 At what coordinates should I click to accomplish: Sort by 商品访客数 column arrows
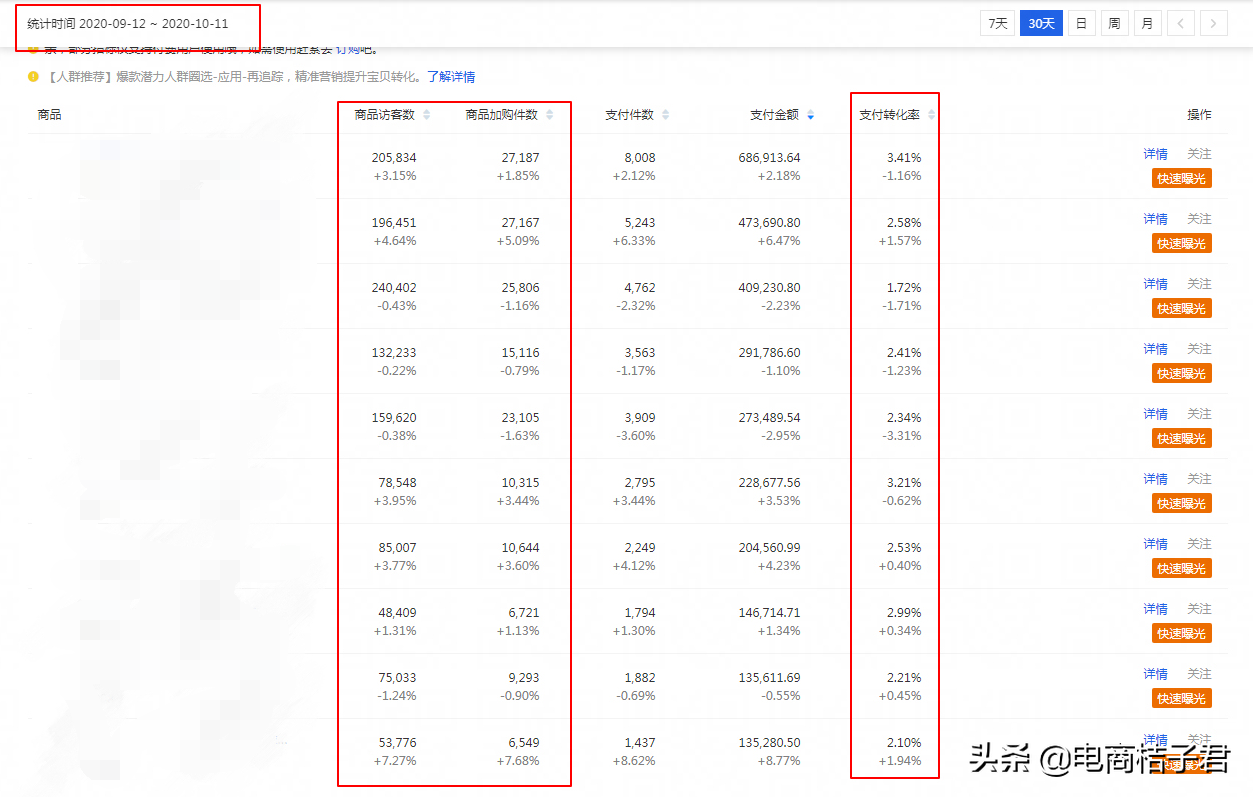[427, 115]
